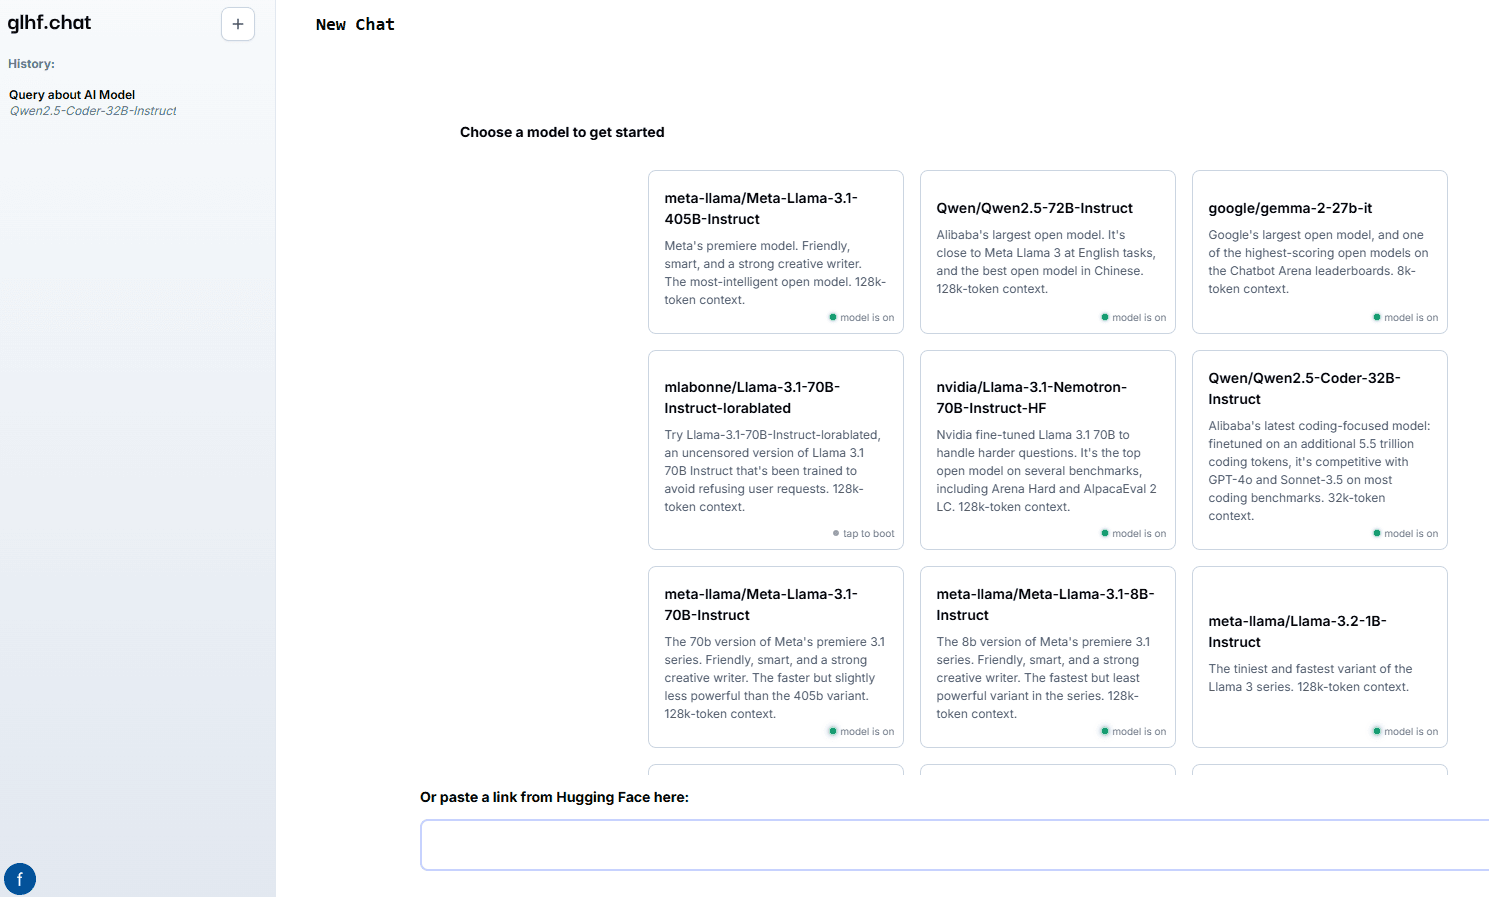Screen dimensions: 1489x897
Task: Click the 'New Chat' heading
Action: pos(355,24)
